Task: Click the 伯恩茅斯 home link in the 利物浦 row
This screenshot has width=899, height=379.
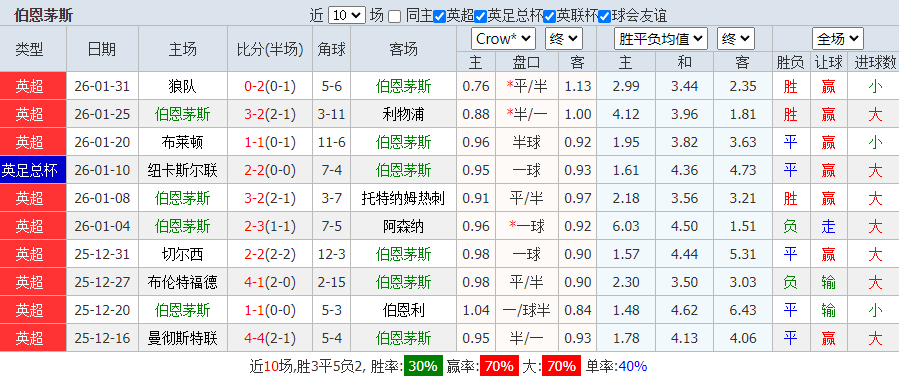Action: (182, 115)
